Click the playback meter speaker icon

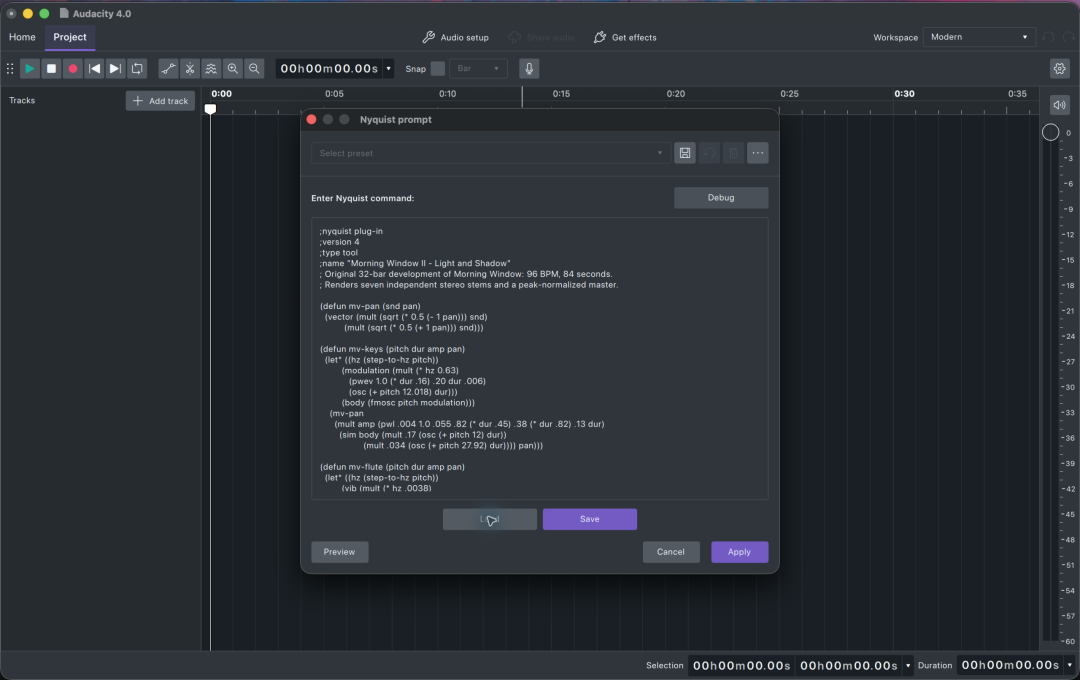tap(1059, 105)
